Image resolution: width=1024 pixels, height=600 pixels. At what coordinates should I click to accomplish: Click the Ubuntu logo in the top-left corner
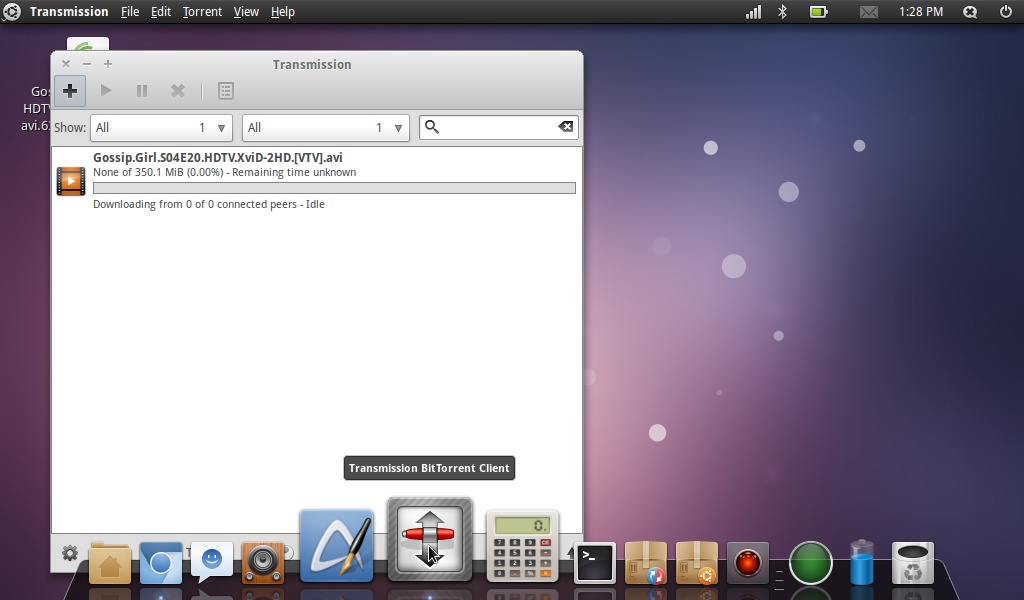(x=12, y=12)
